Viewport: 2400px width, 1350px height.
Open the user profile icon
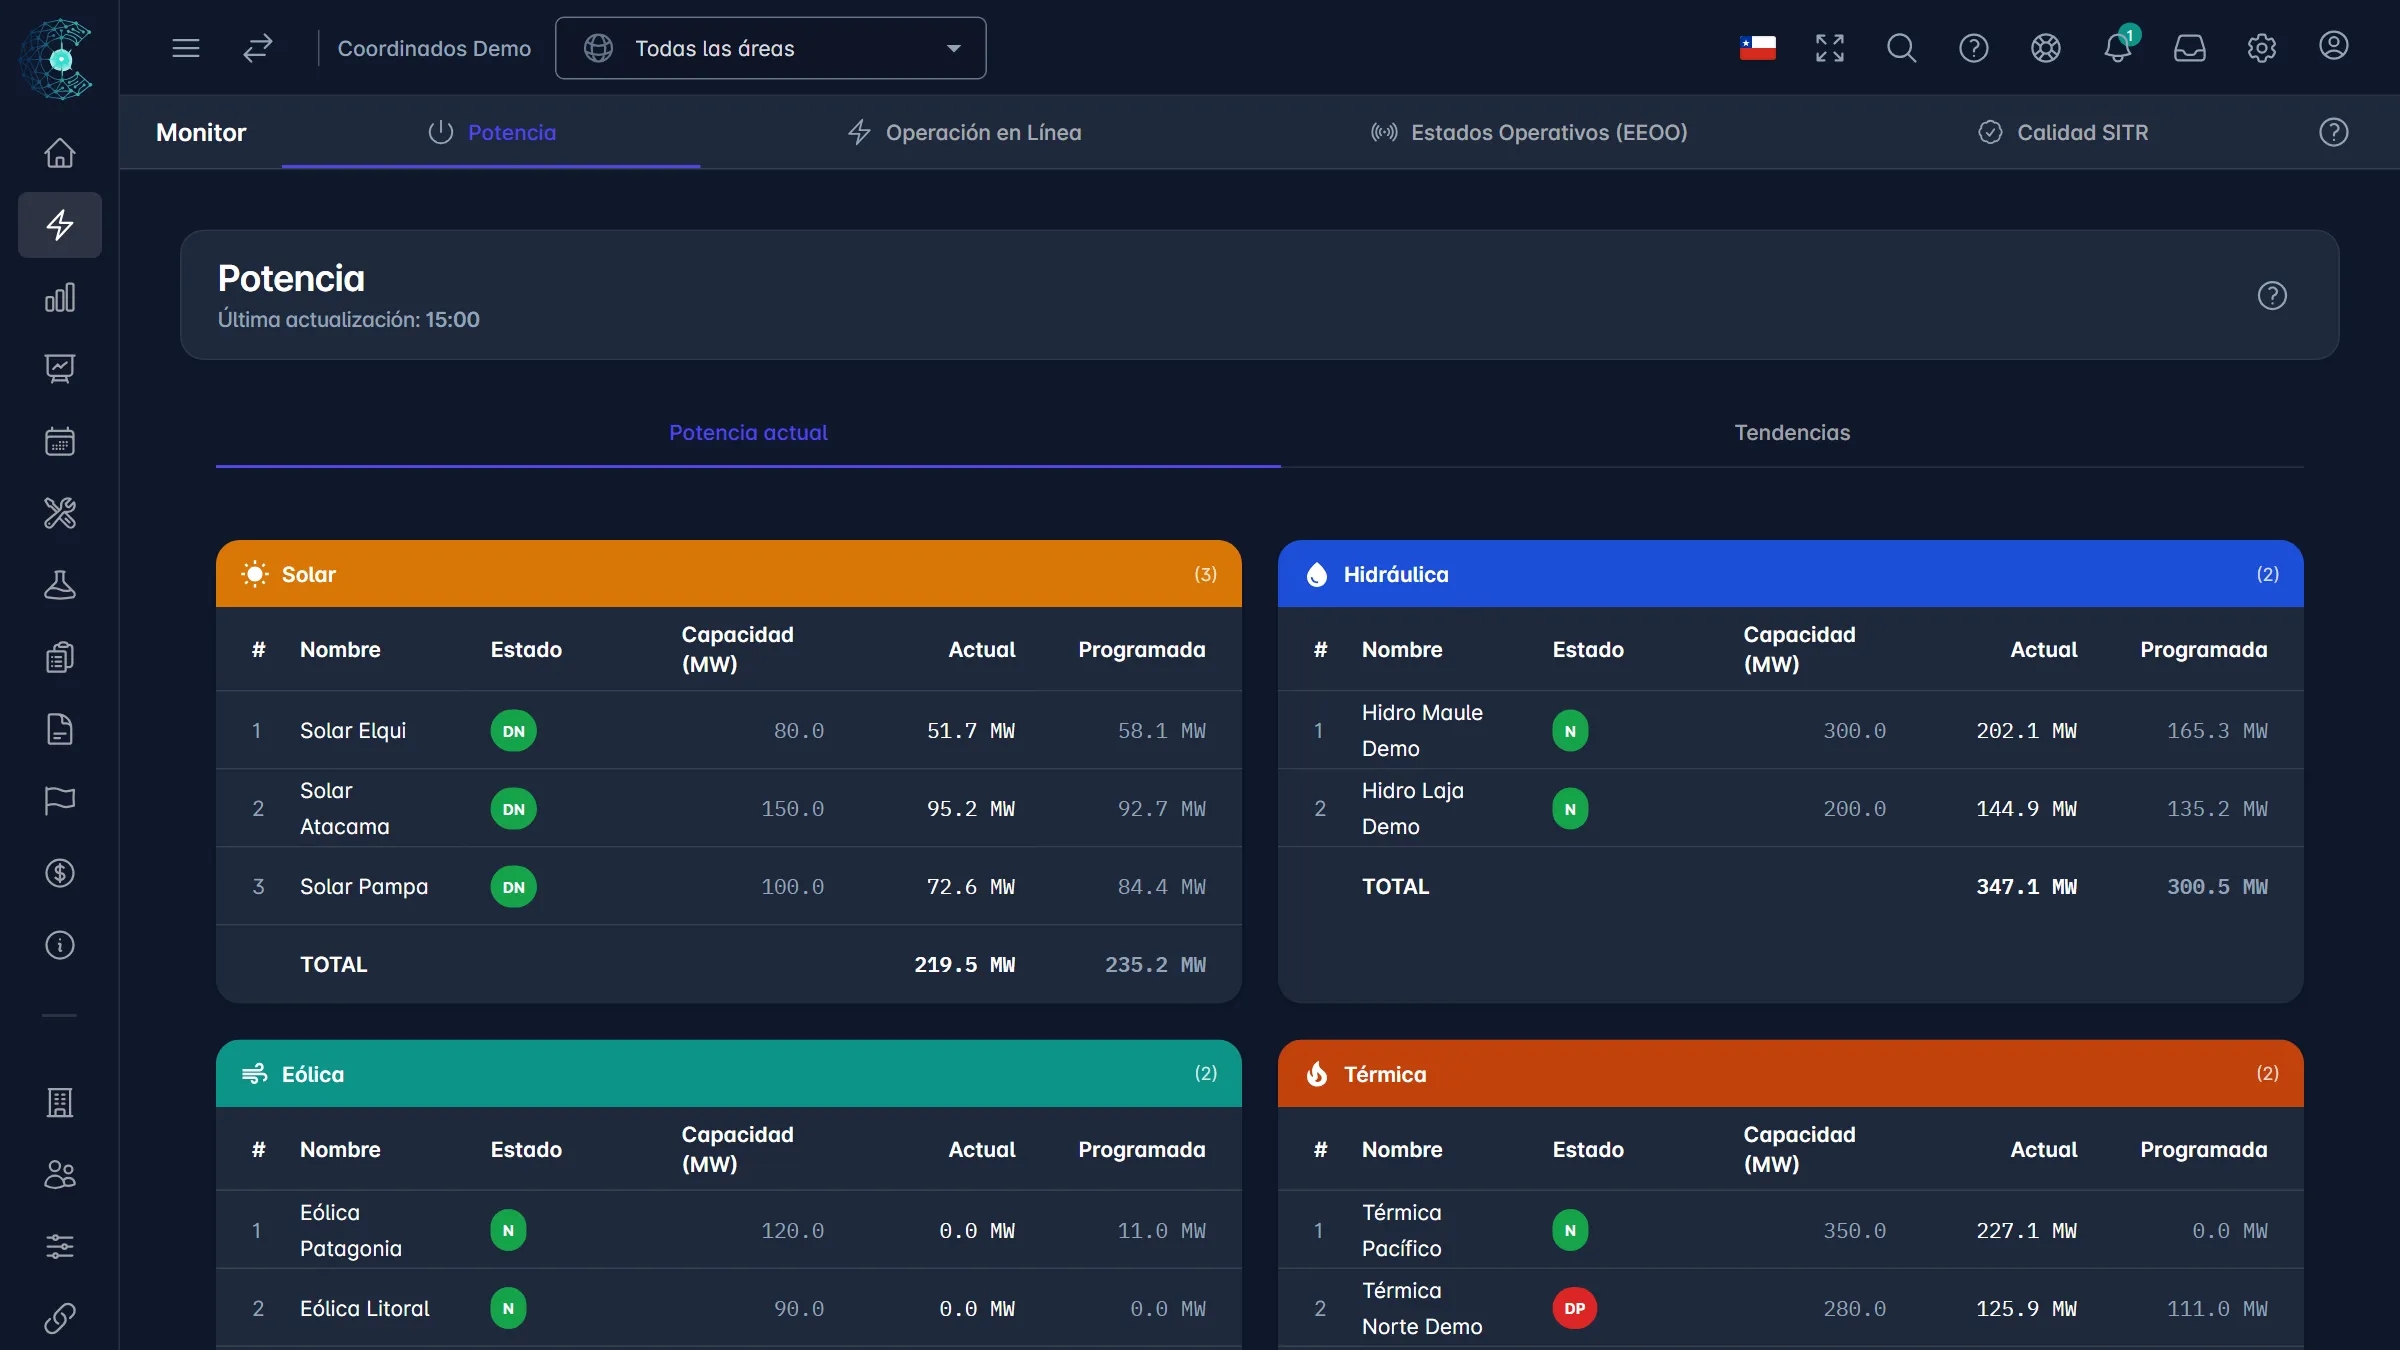[x=2333, y=46]
